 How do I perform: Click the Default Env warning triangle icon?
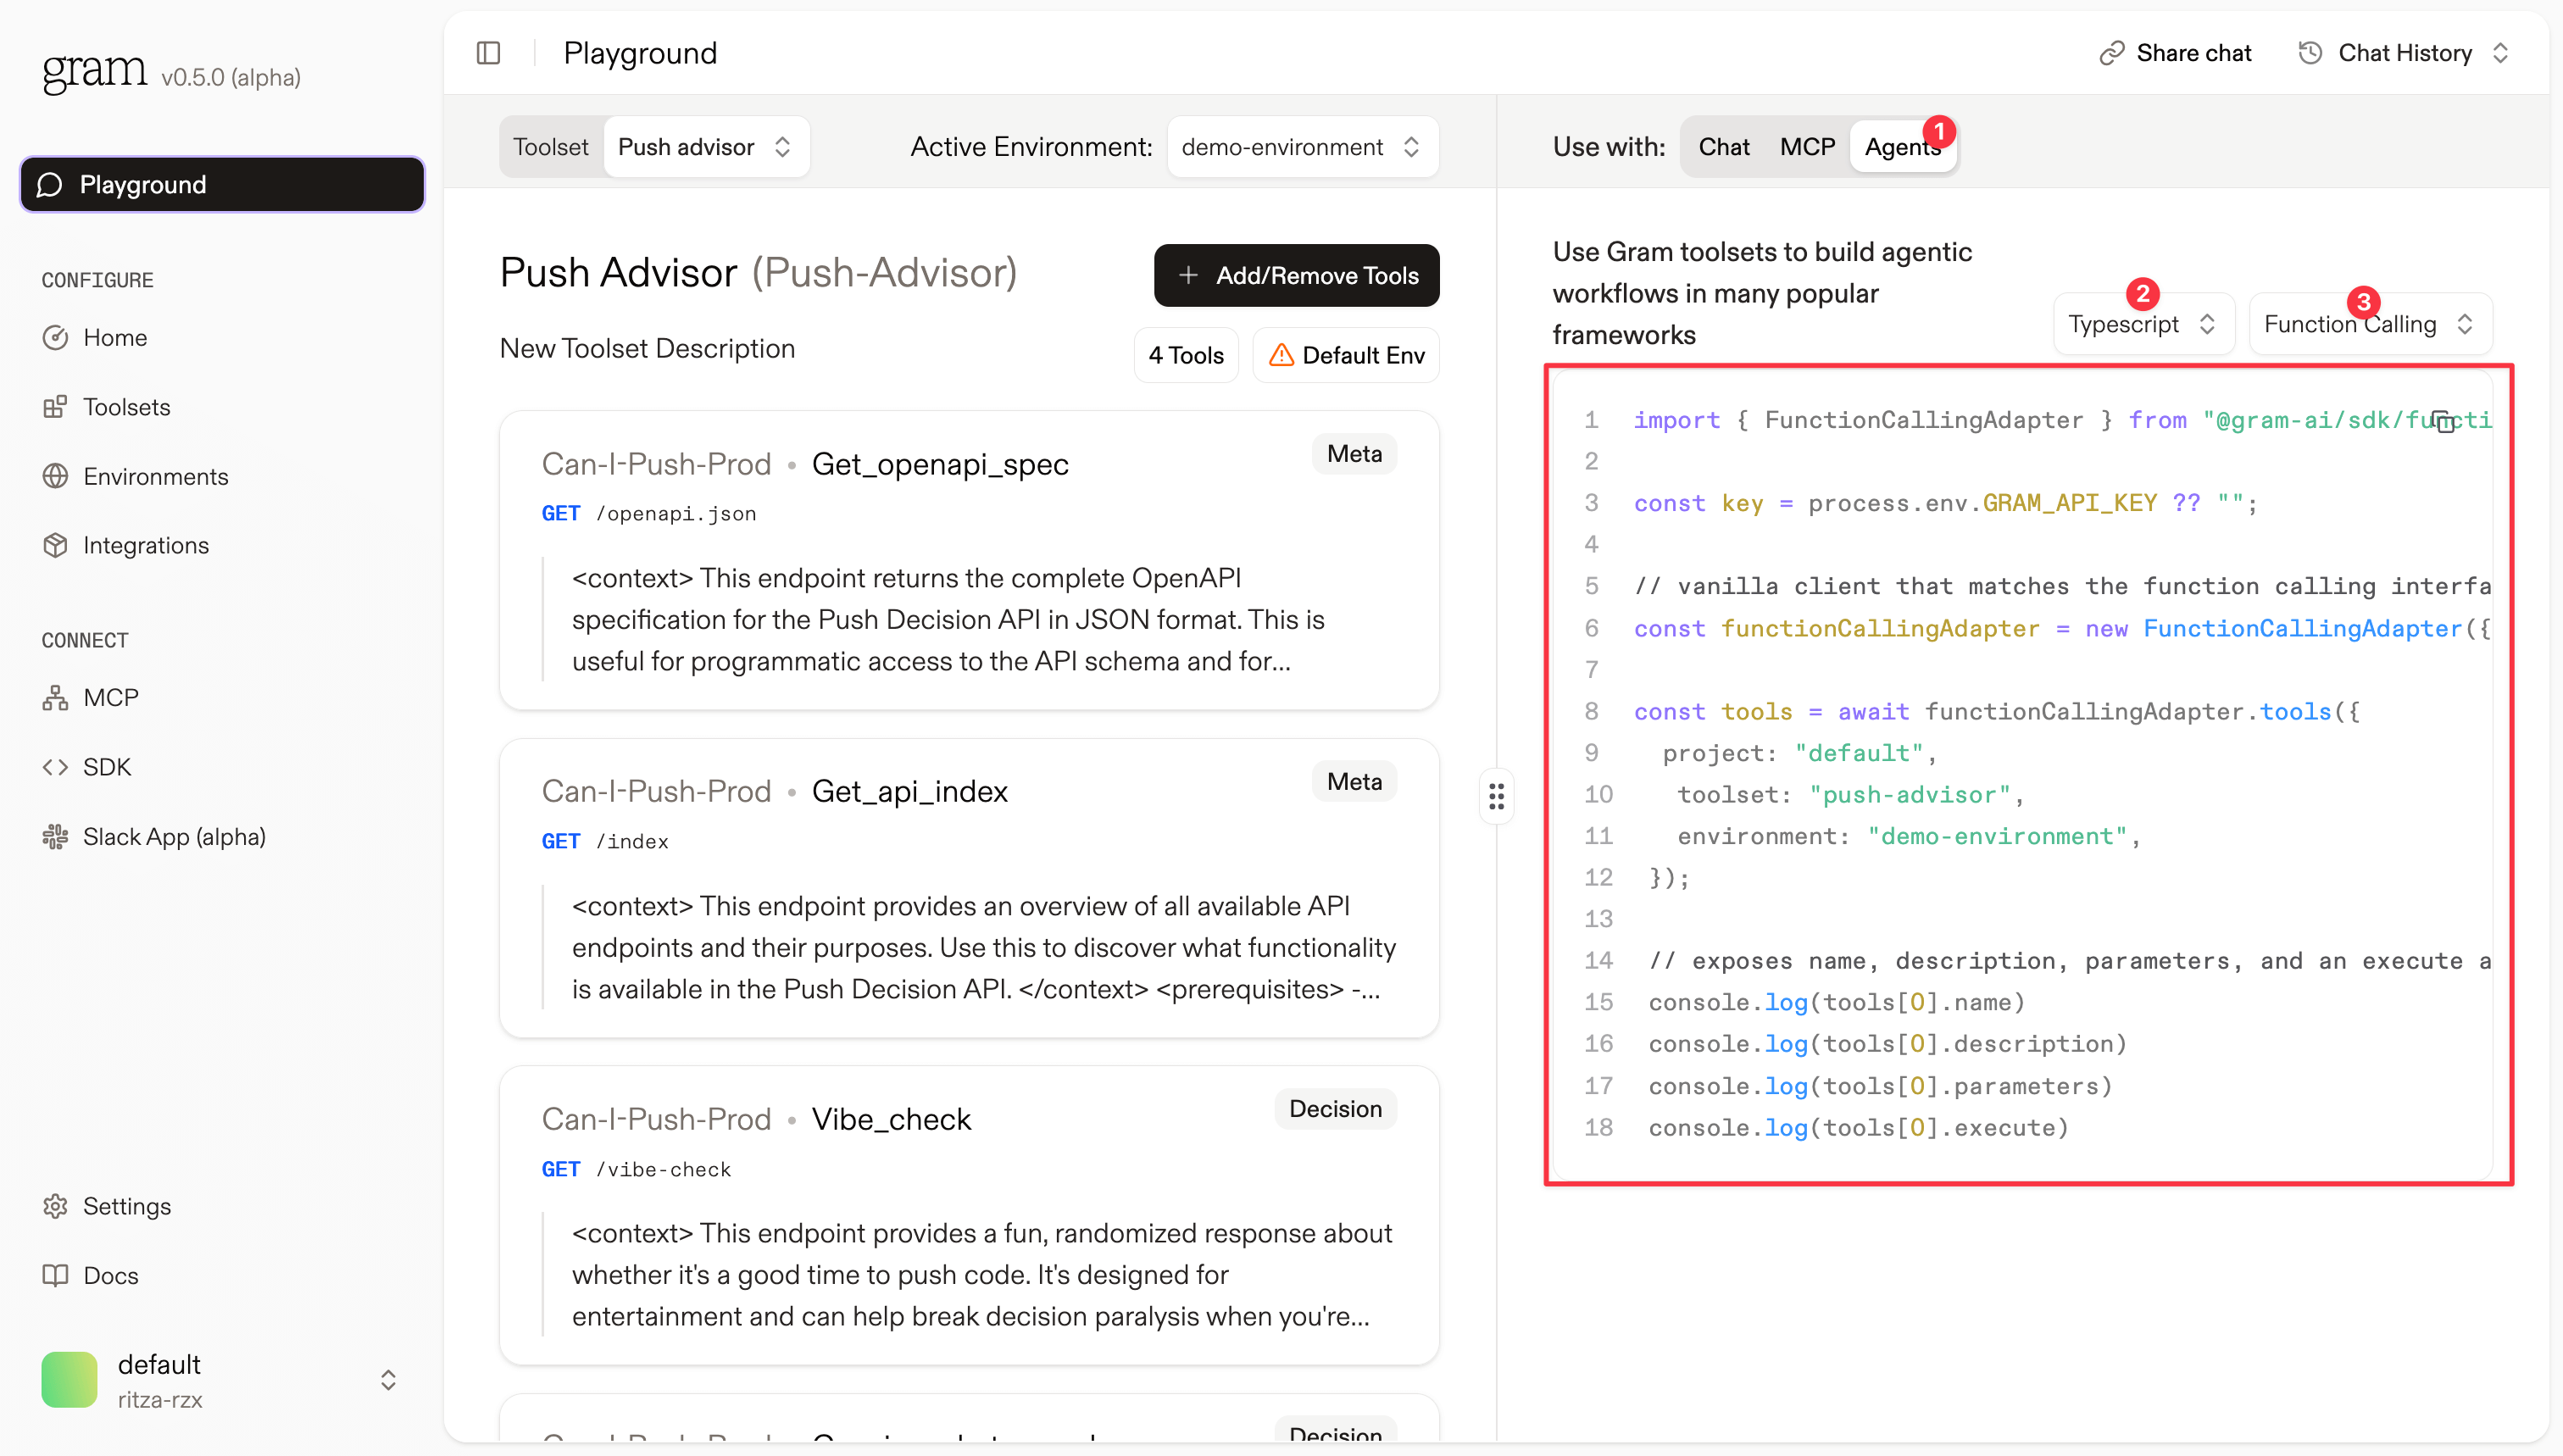1281,355
